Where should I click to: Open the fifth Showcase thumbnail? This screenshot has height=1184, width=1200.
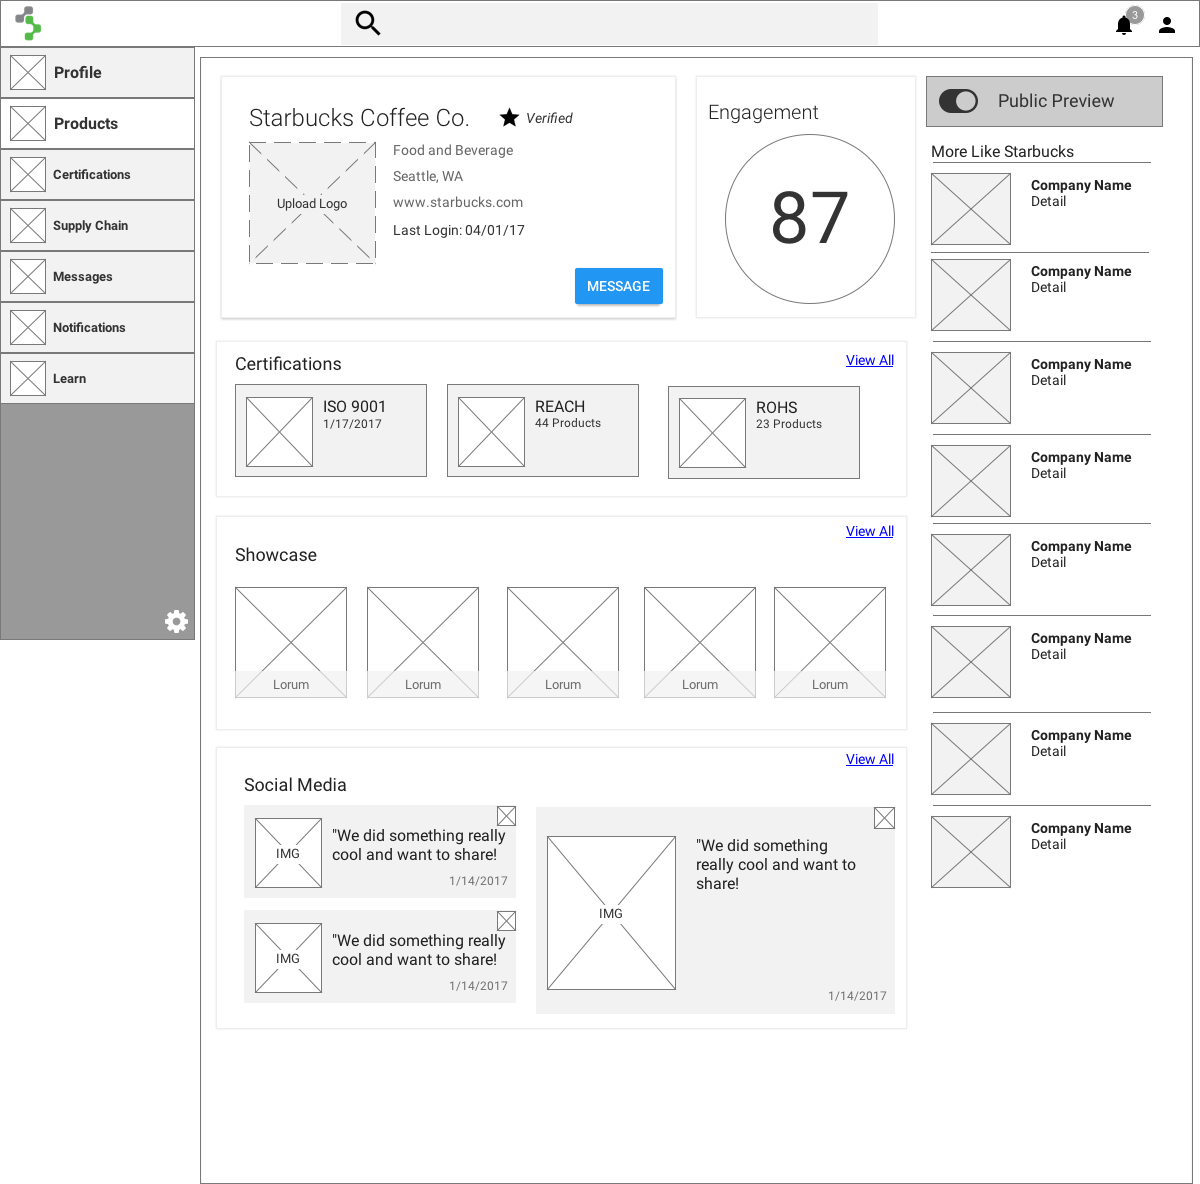pos(830,642)
